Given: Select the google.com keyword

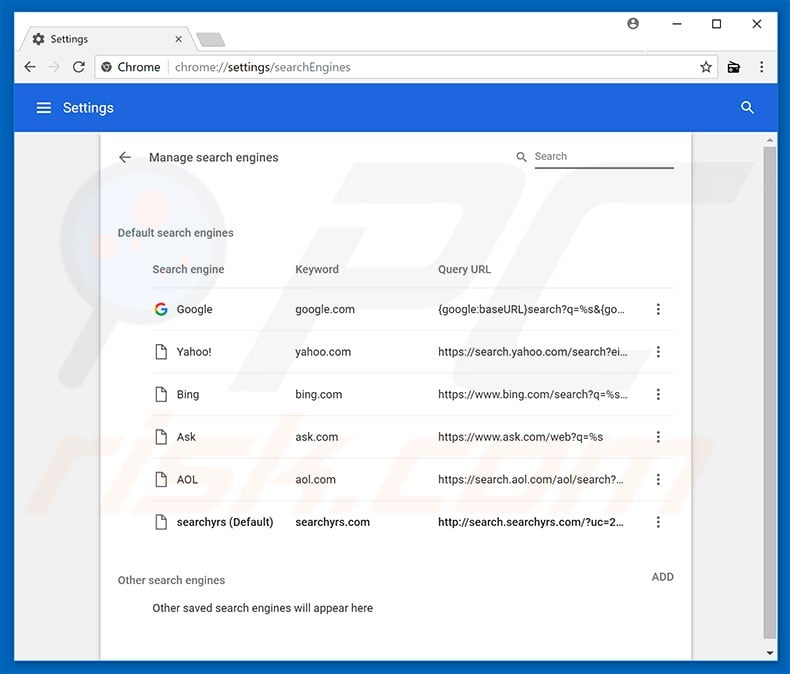Looking at the screenshot, I should point(325,309).
